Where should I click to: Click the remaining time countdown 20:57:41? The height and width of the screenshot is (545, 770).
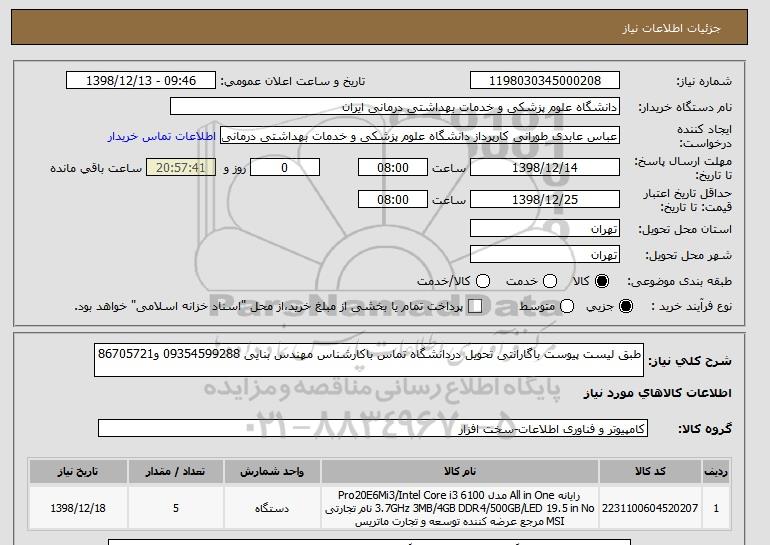[x=181, y=167]
